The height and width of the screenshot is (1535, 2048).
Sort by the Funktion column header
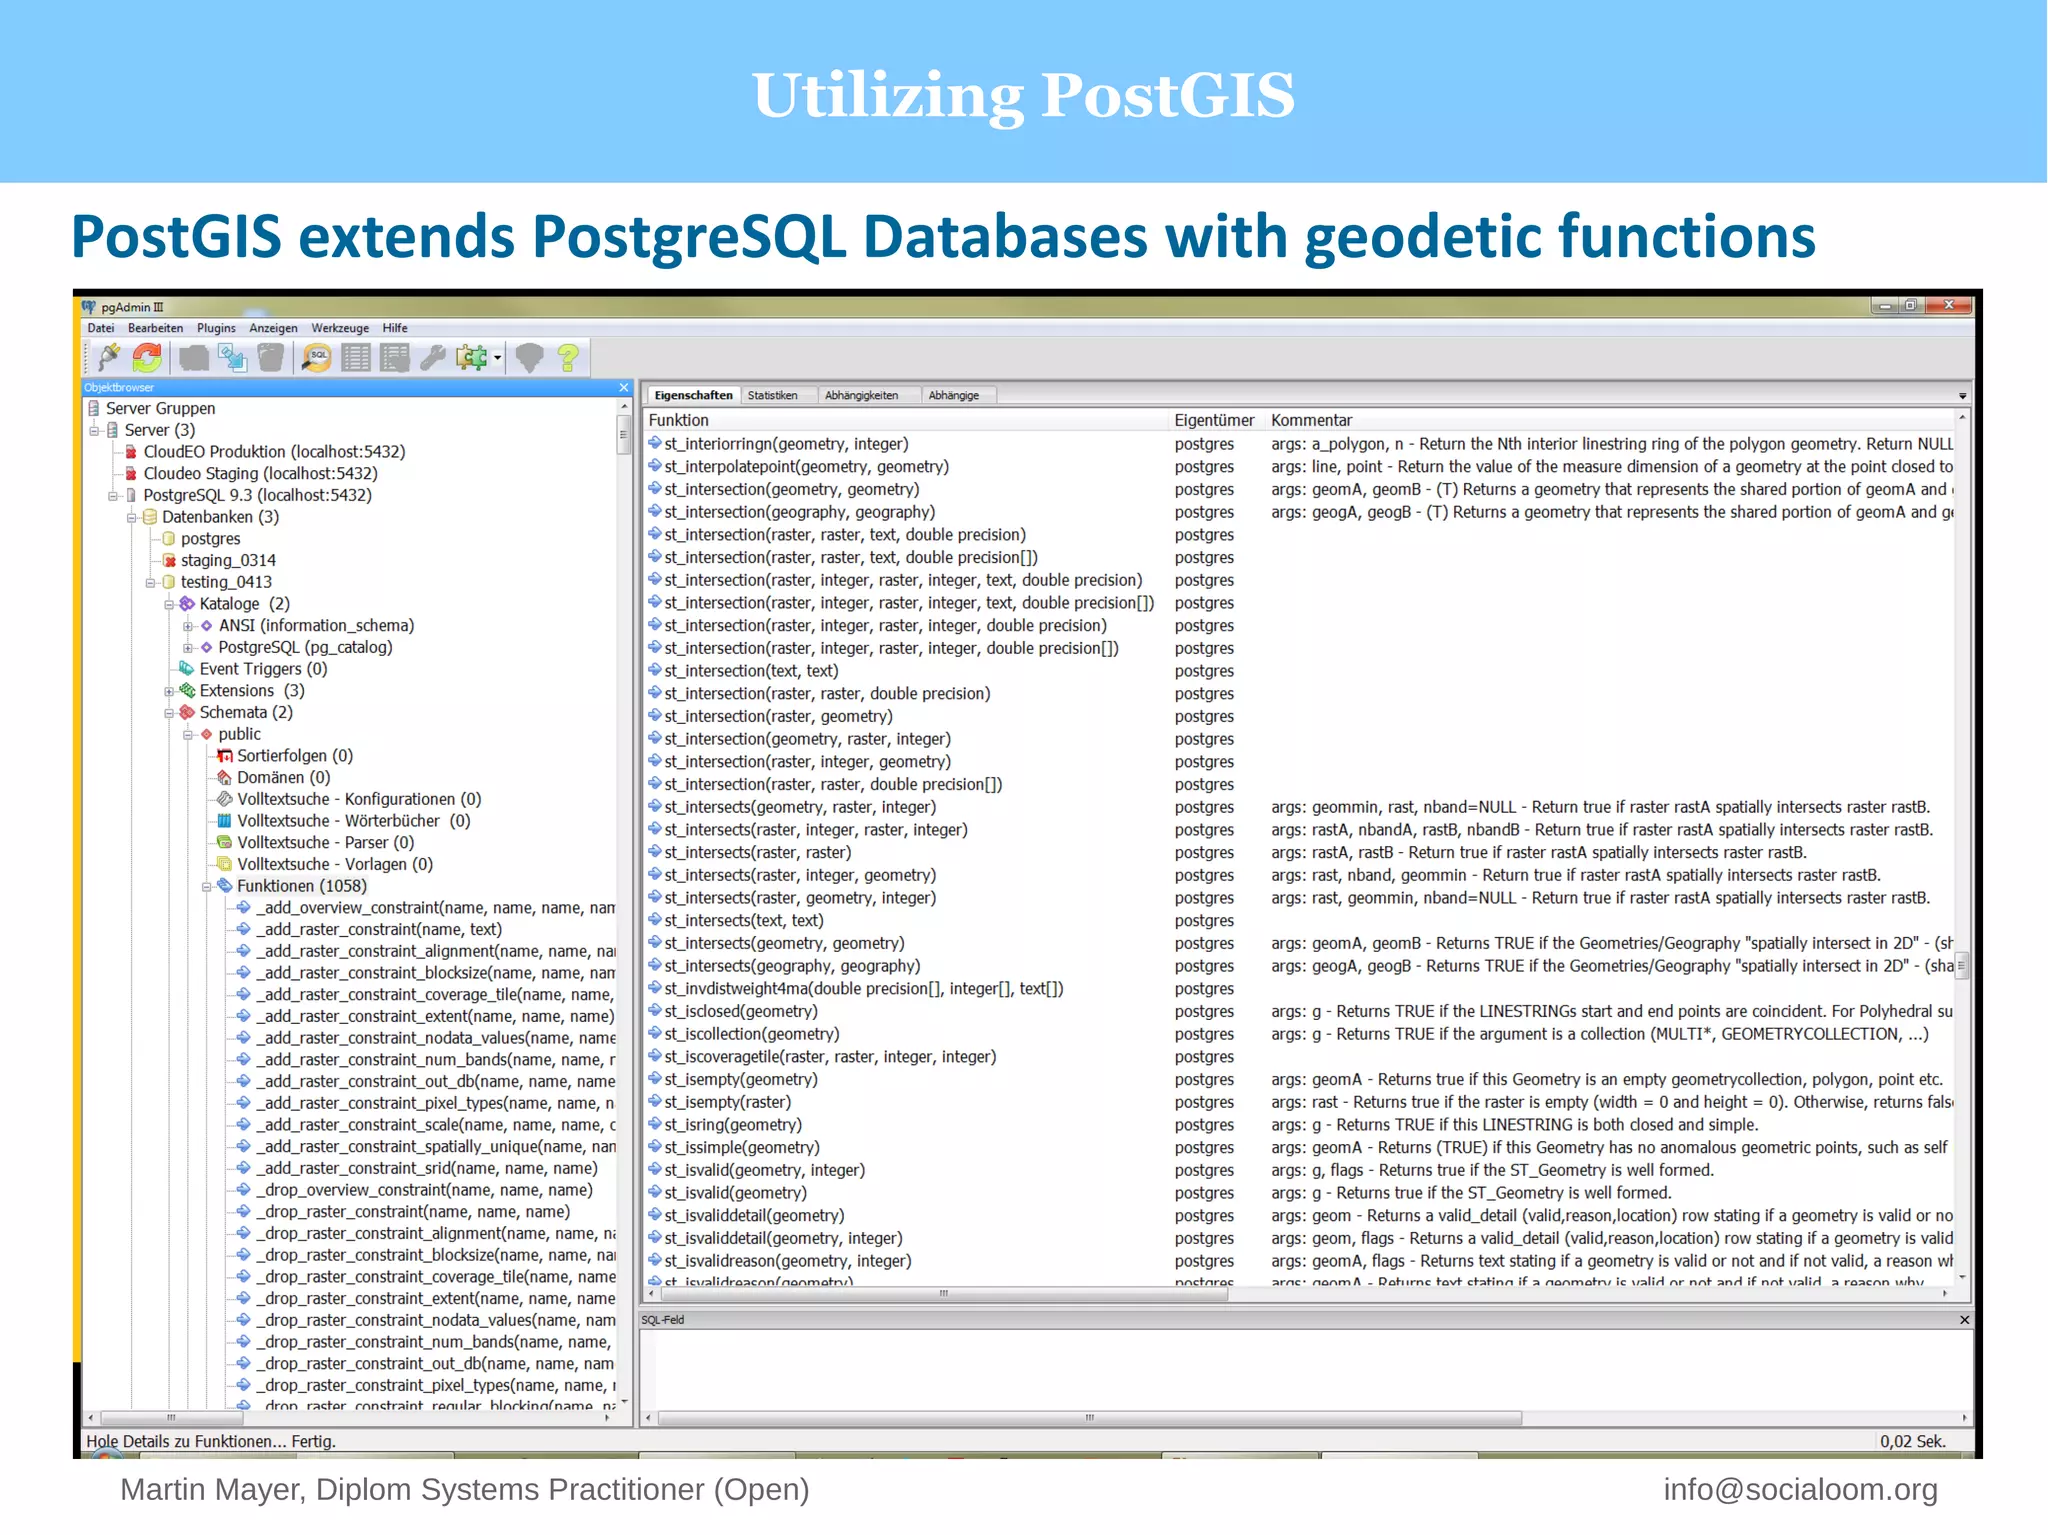[x=906, y=420]
